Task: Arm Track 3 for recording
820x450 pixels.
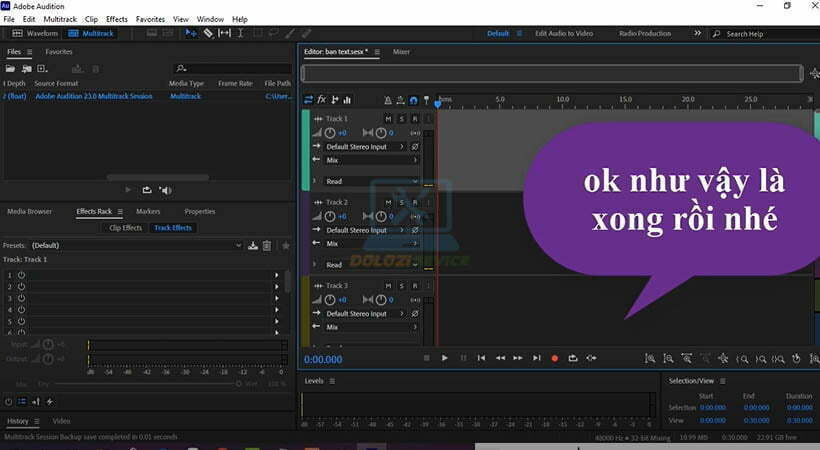Action: click(x=414, y=286)
